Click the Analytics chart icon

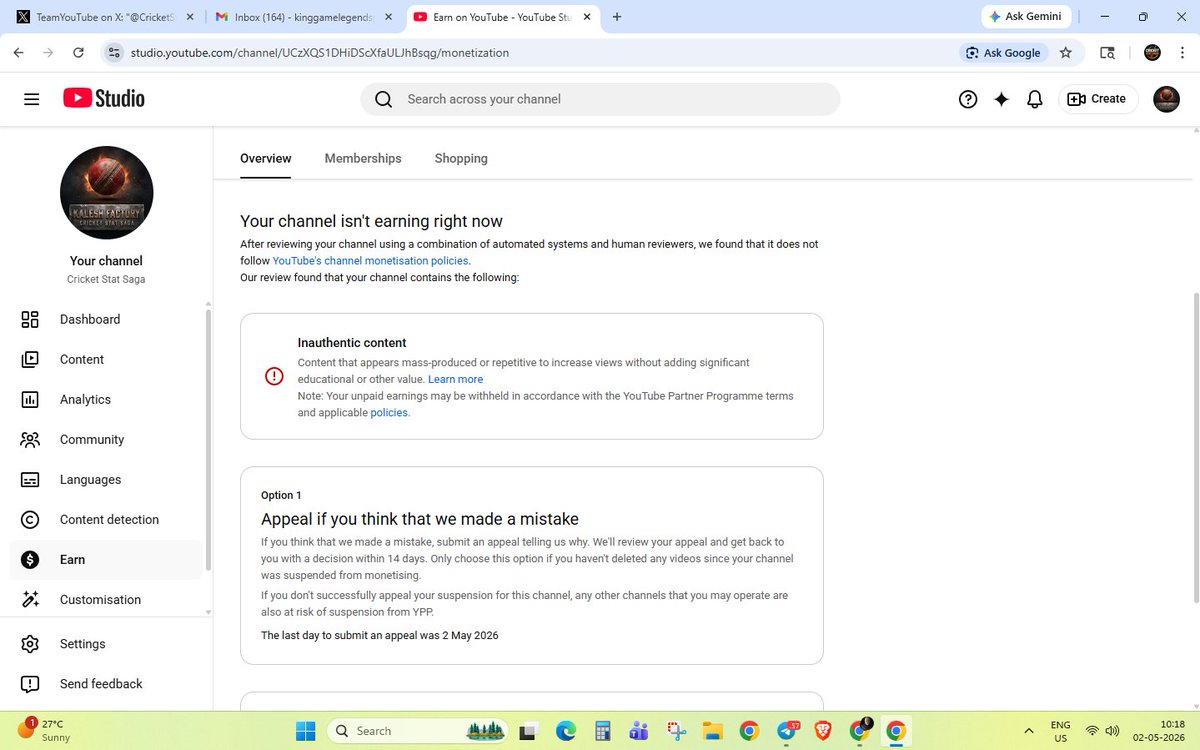30,399
